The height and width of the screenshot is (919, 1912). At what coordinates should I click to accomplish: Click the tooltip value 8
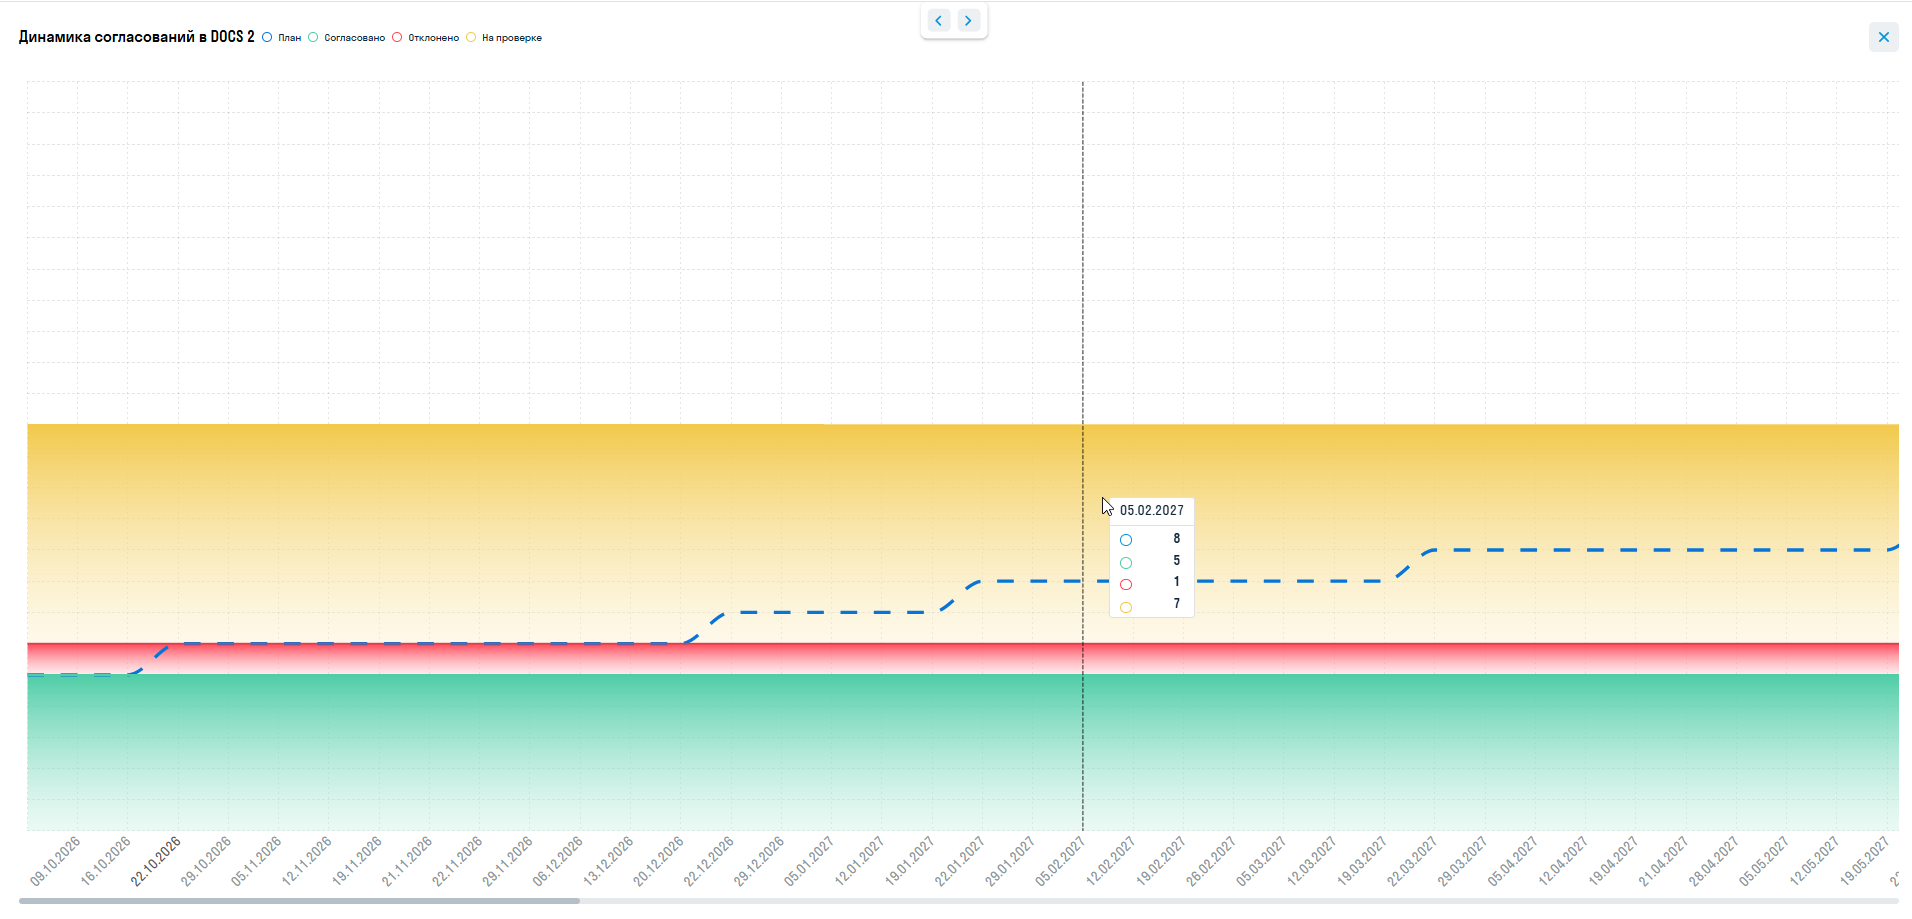pyautogui.click(x=1177, y=539)
